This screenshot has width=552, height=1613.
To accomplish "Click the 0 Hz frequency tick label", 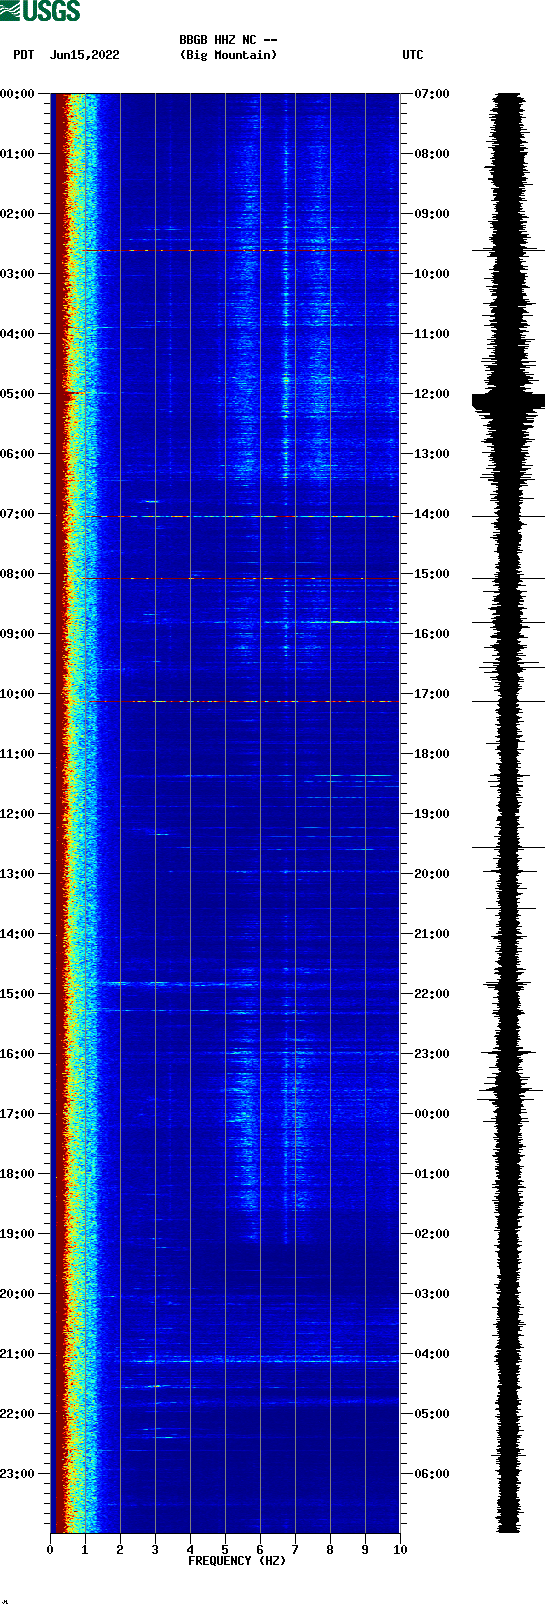I will (x=50, y=1550).
